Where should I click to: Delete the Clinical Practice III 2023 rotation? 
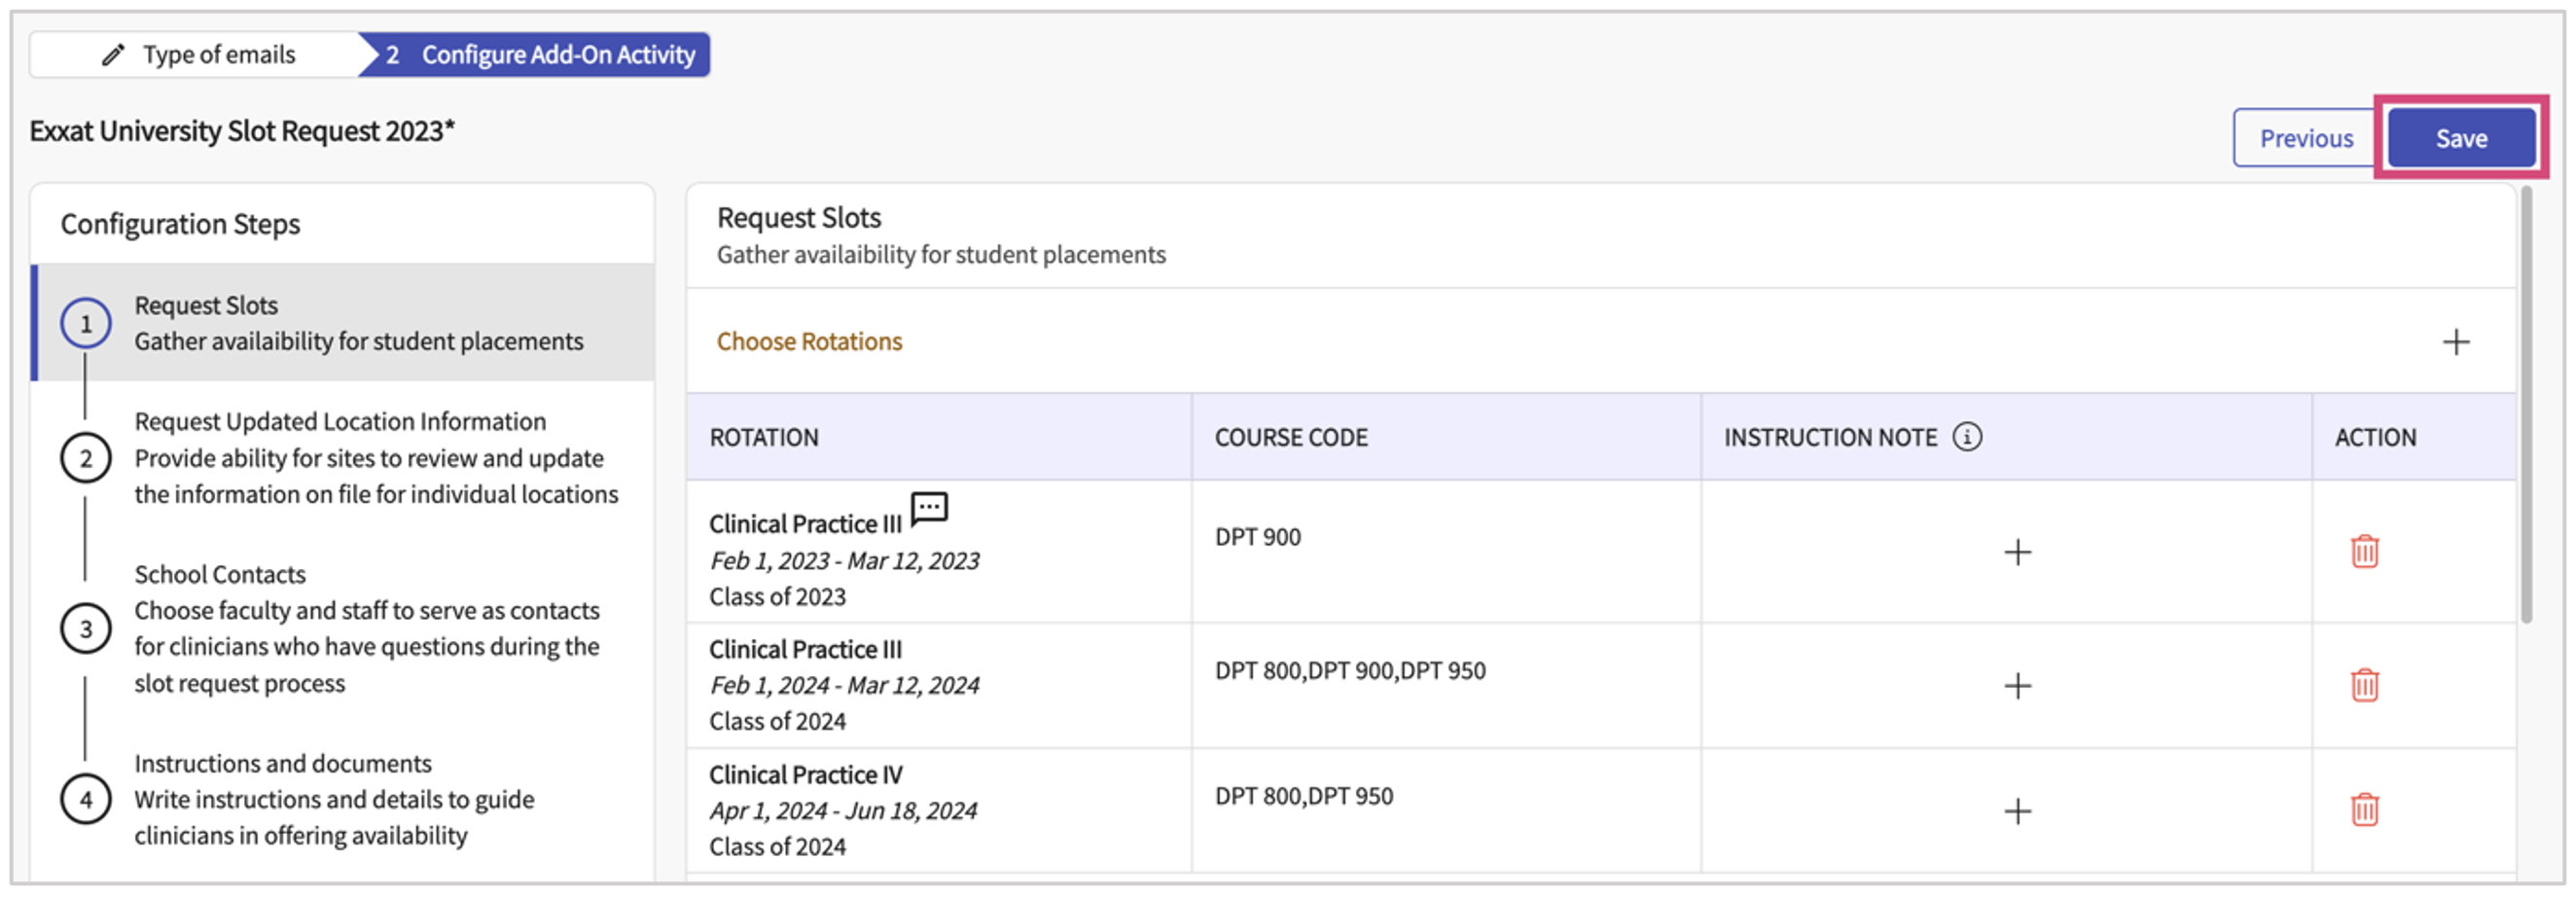point(2364,551)
